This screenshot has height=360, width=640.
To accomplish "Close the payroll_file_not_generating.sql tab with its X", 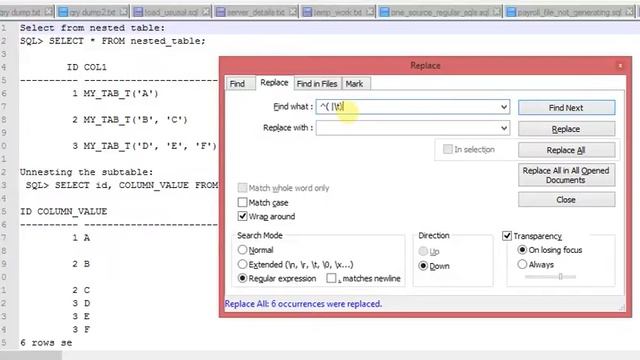I will (x=629, y=12).
